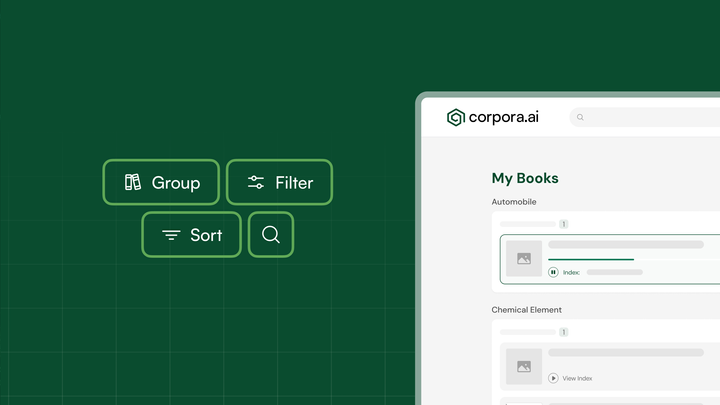
Task: Click the count badge under Chemical Element
Action: pos(564,332)
